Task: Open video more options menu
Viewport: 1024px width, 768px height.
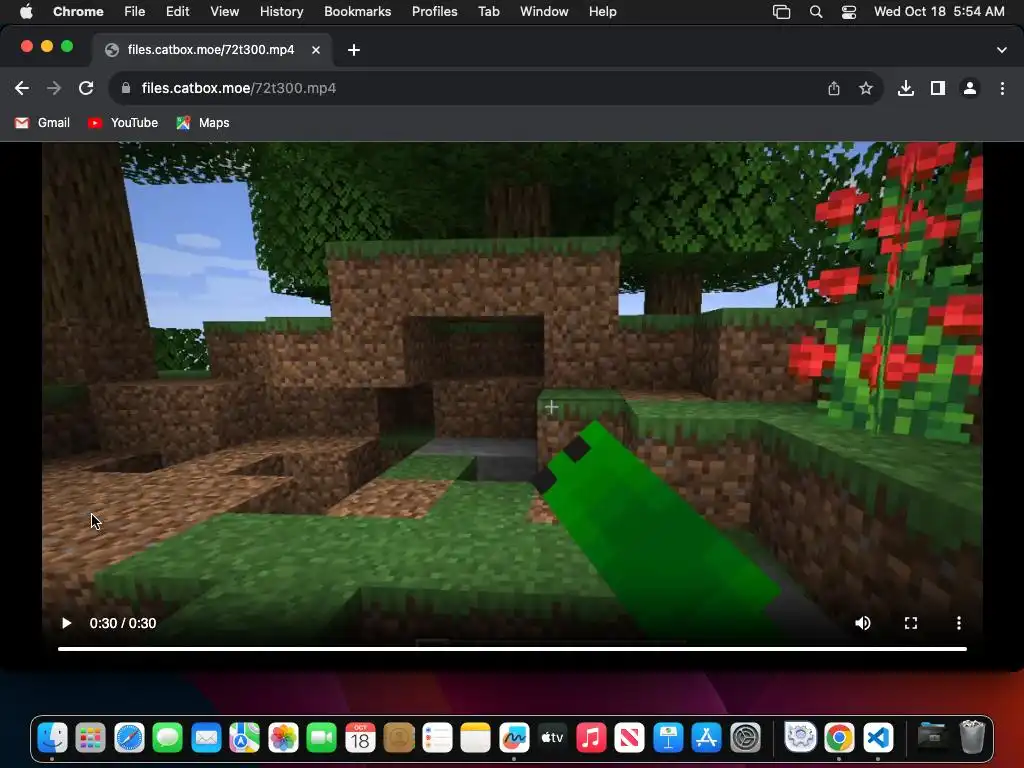Action: (959, 623)
